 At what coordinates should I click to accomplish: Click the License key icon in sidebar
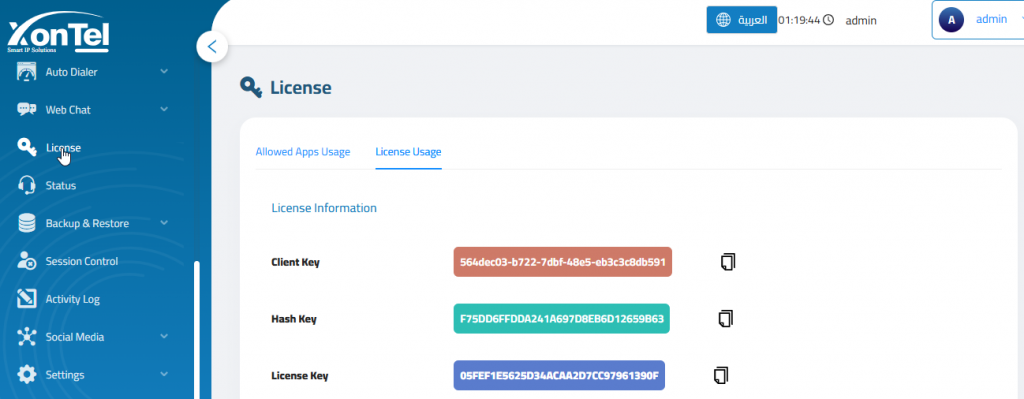[x=26, y=148]
